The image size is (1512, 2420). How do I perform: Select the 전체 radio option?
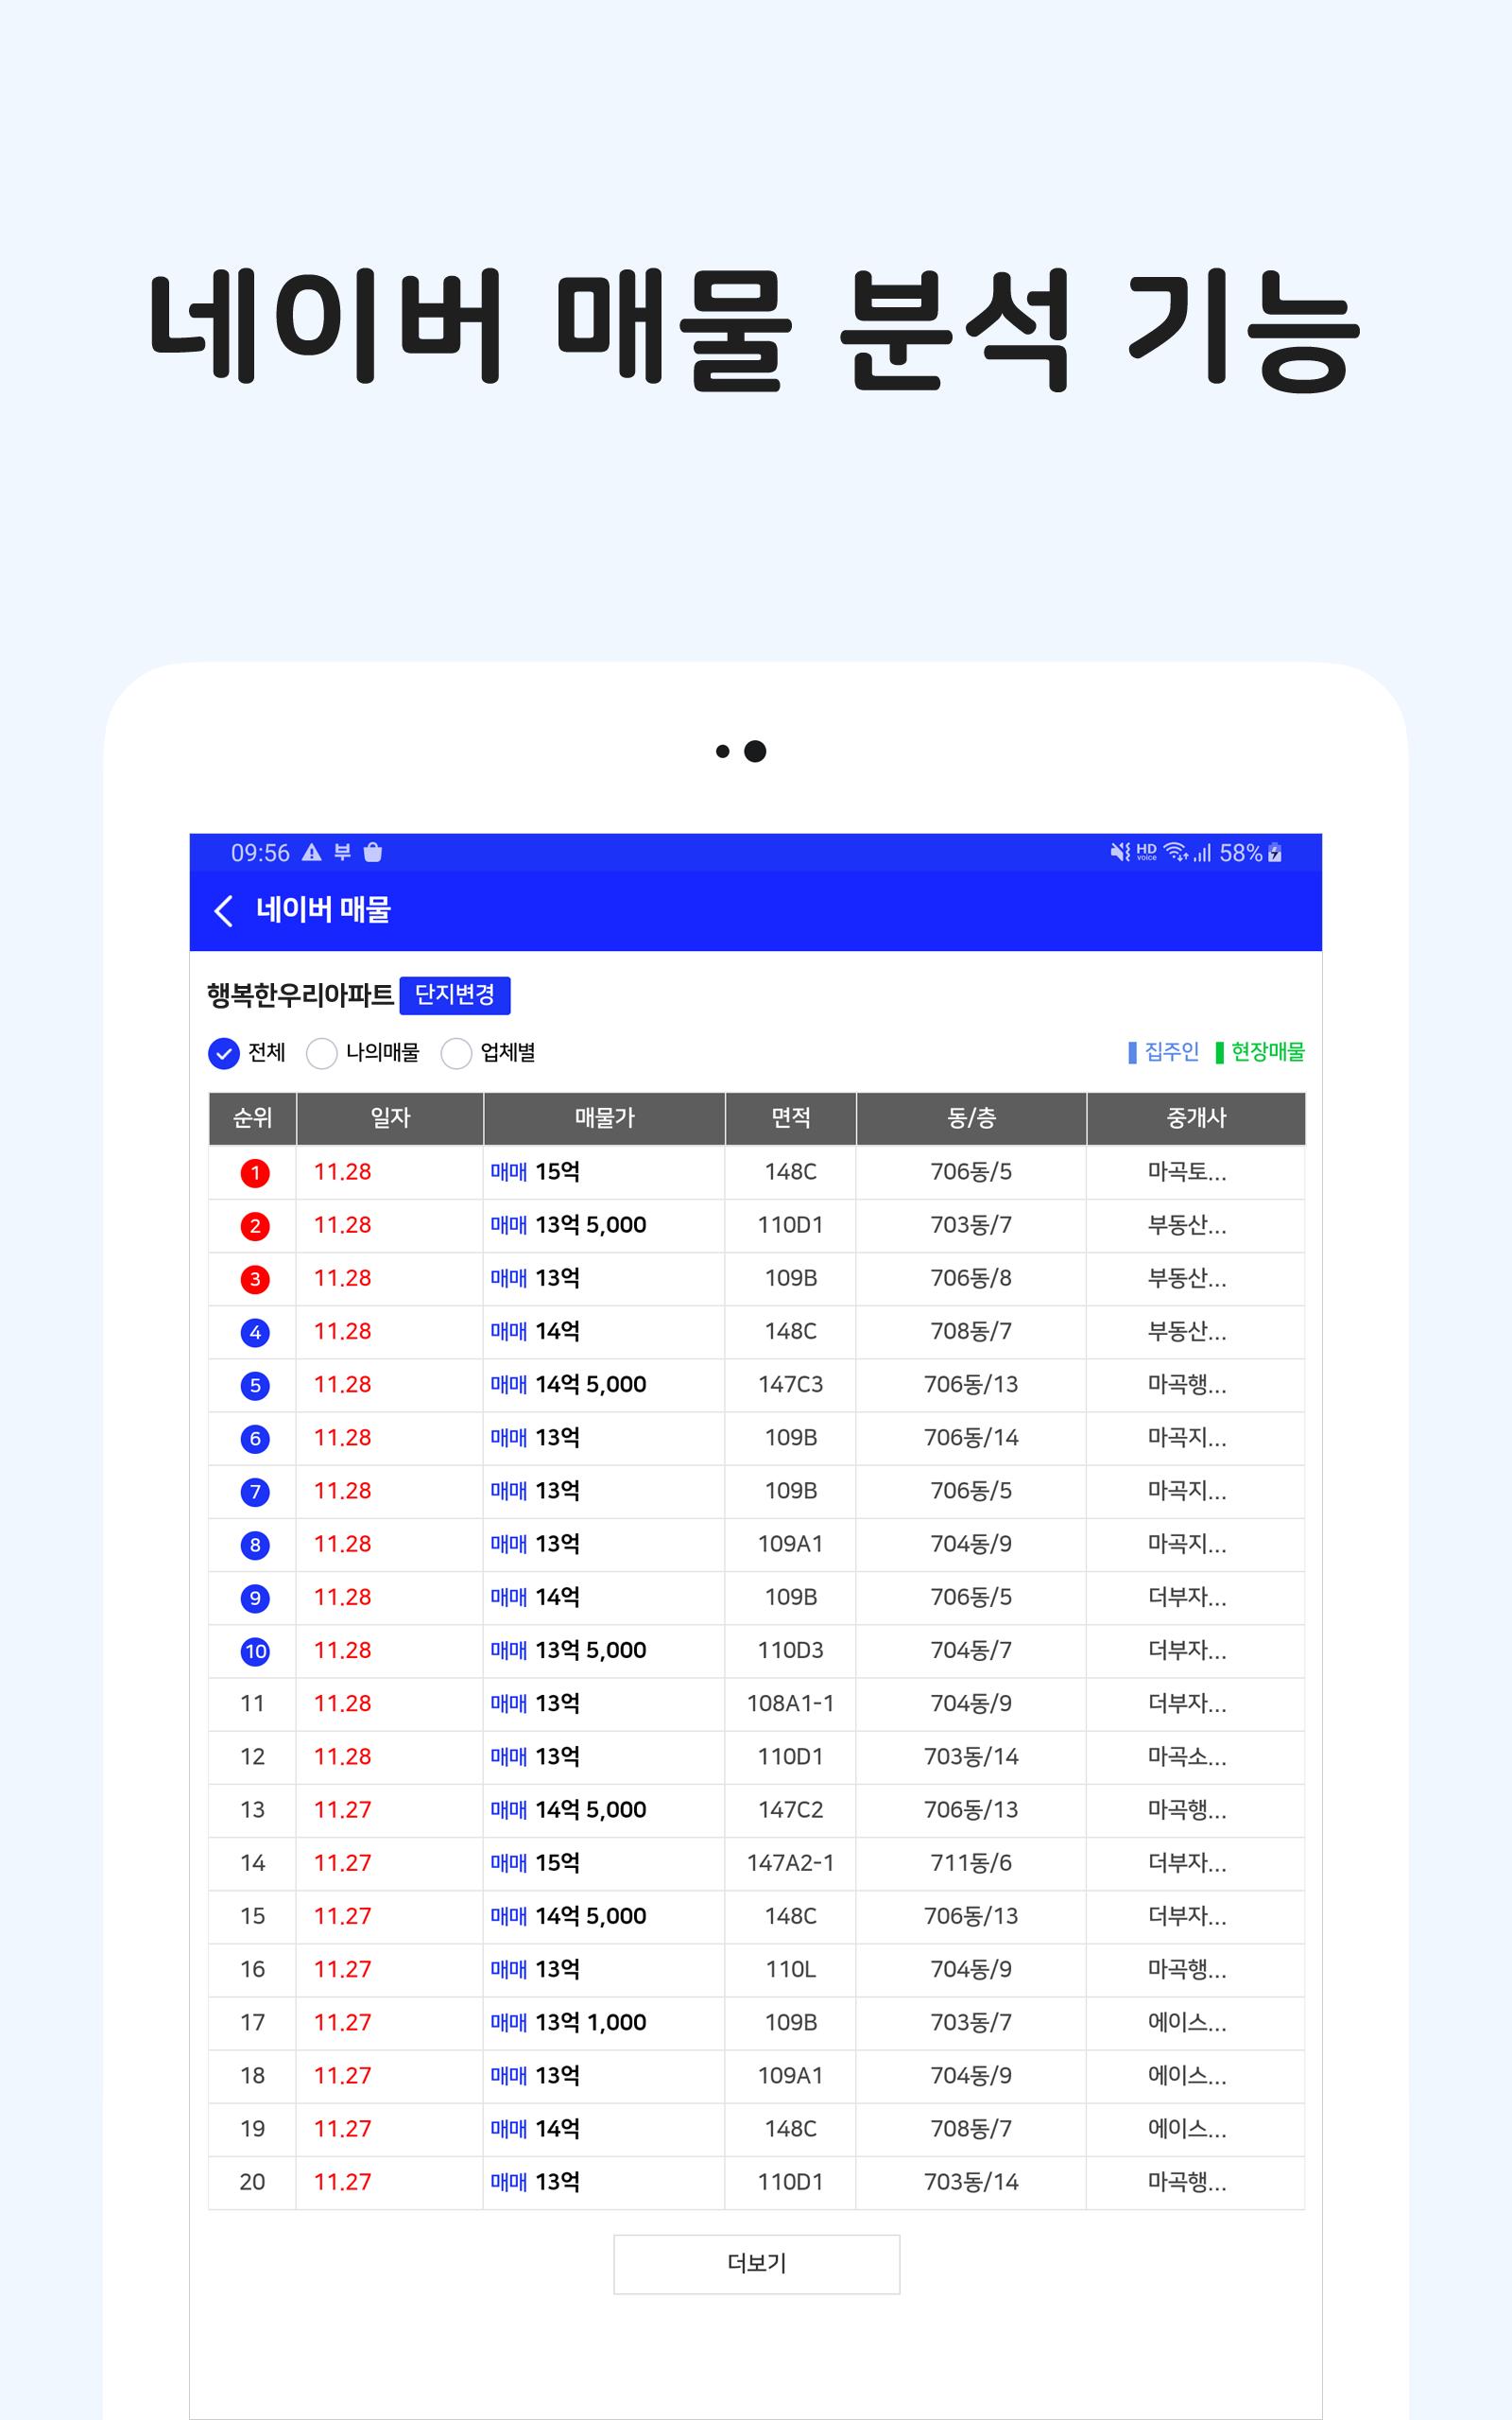pyautogui.click(x=224, y=1053)
